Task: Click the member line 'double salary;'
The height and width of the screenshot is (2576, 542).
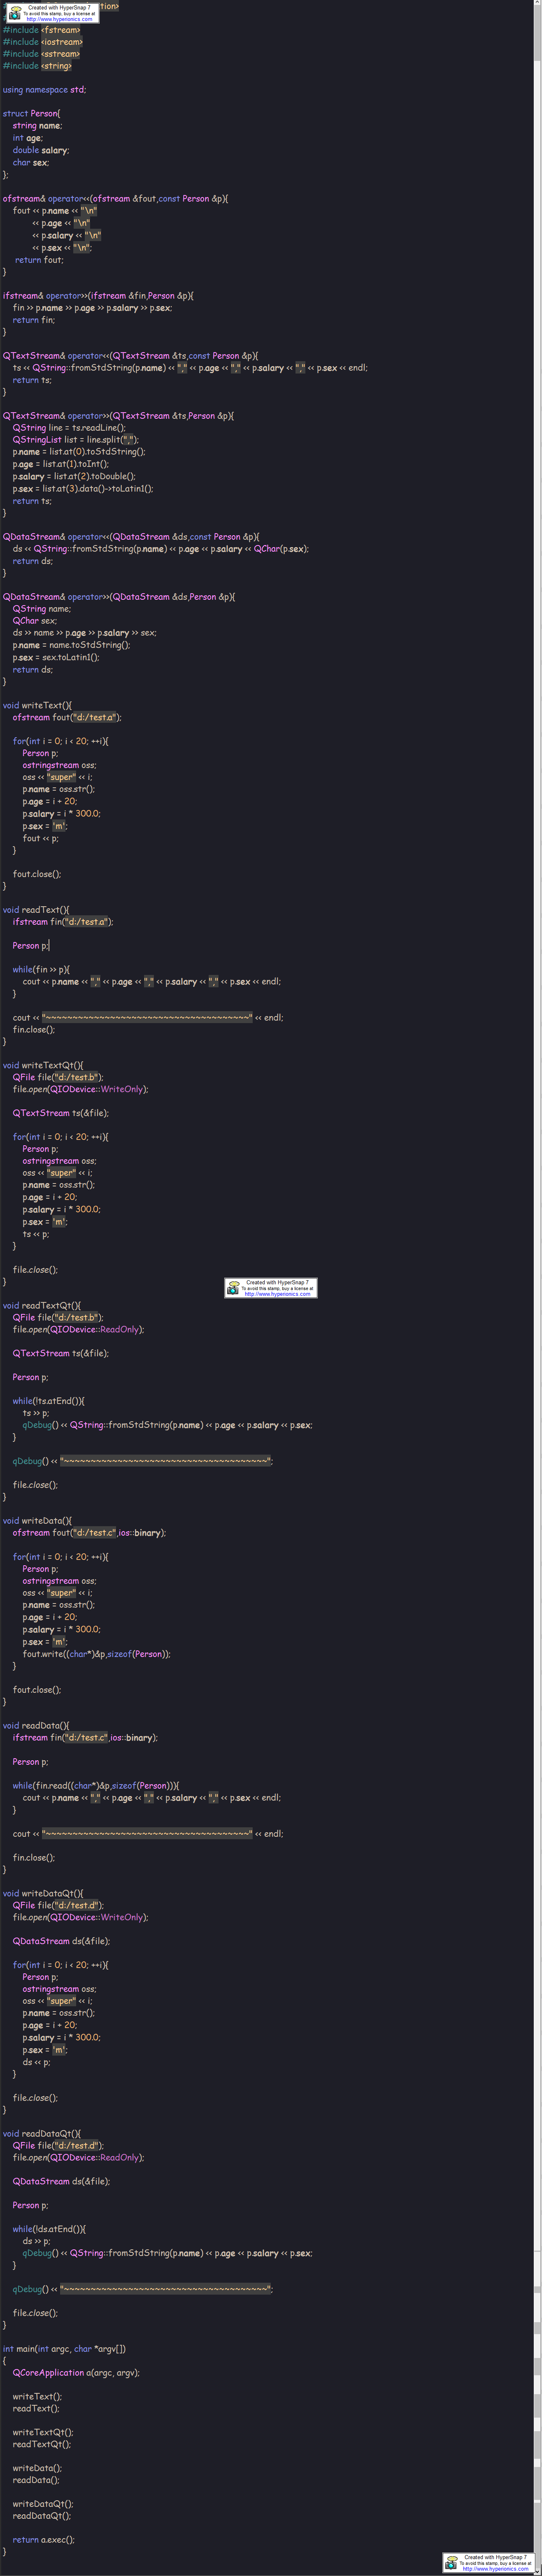Action: pos(41,150)
